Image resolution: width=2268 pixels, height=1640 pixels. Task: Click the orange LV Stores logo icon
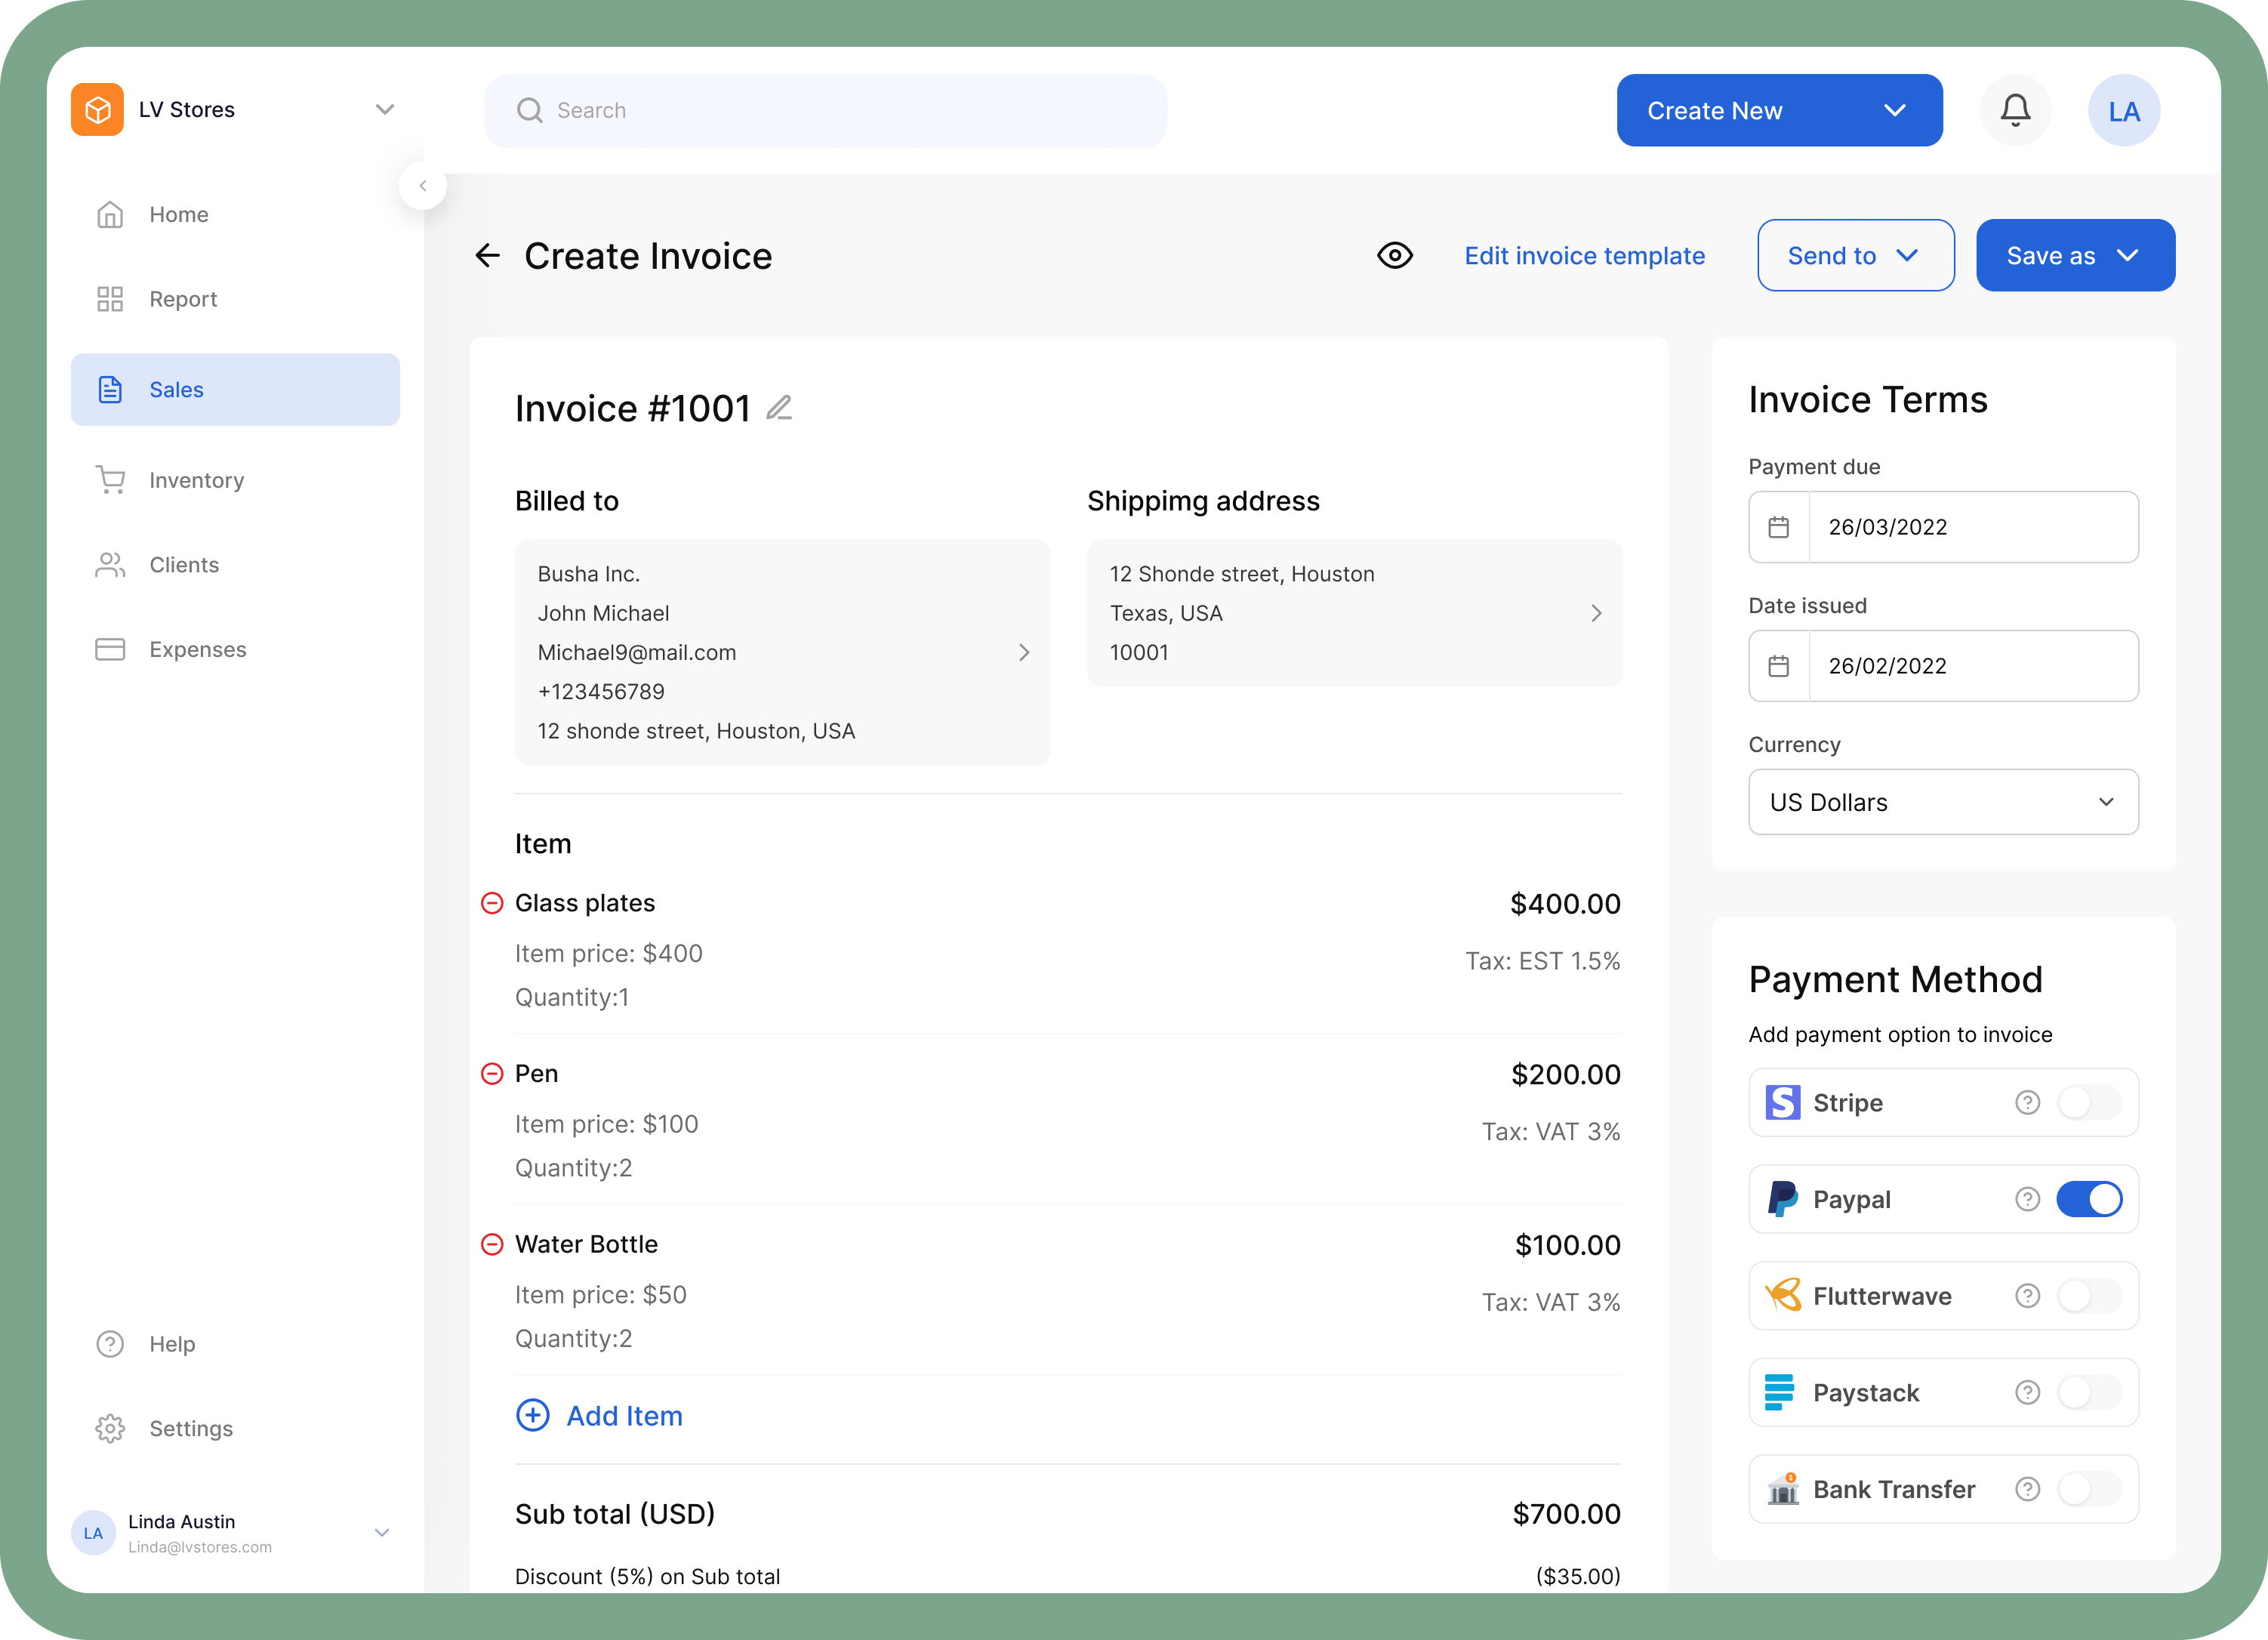coord(97,110)
